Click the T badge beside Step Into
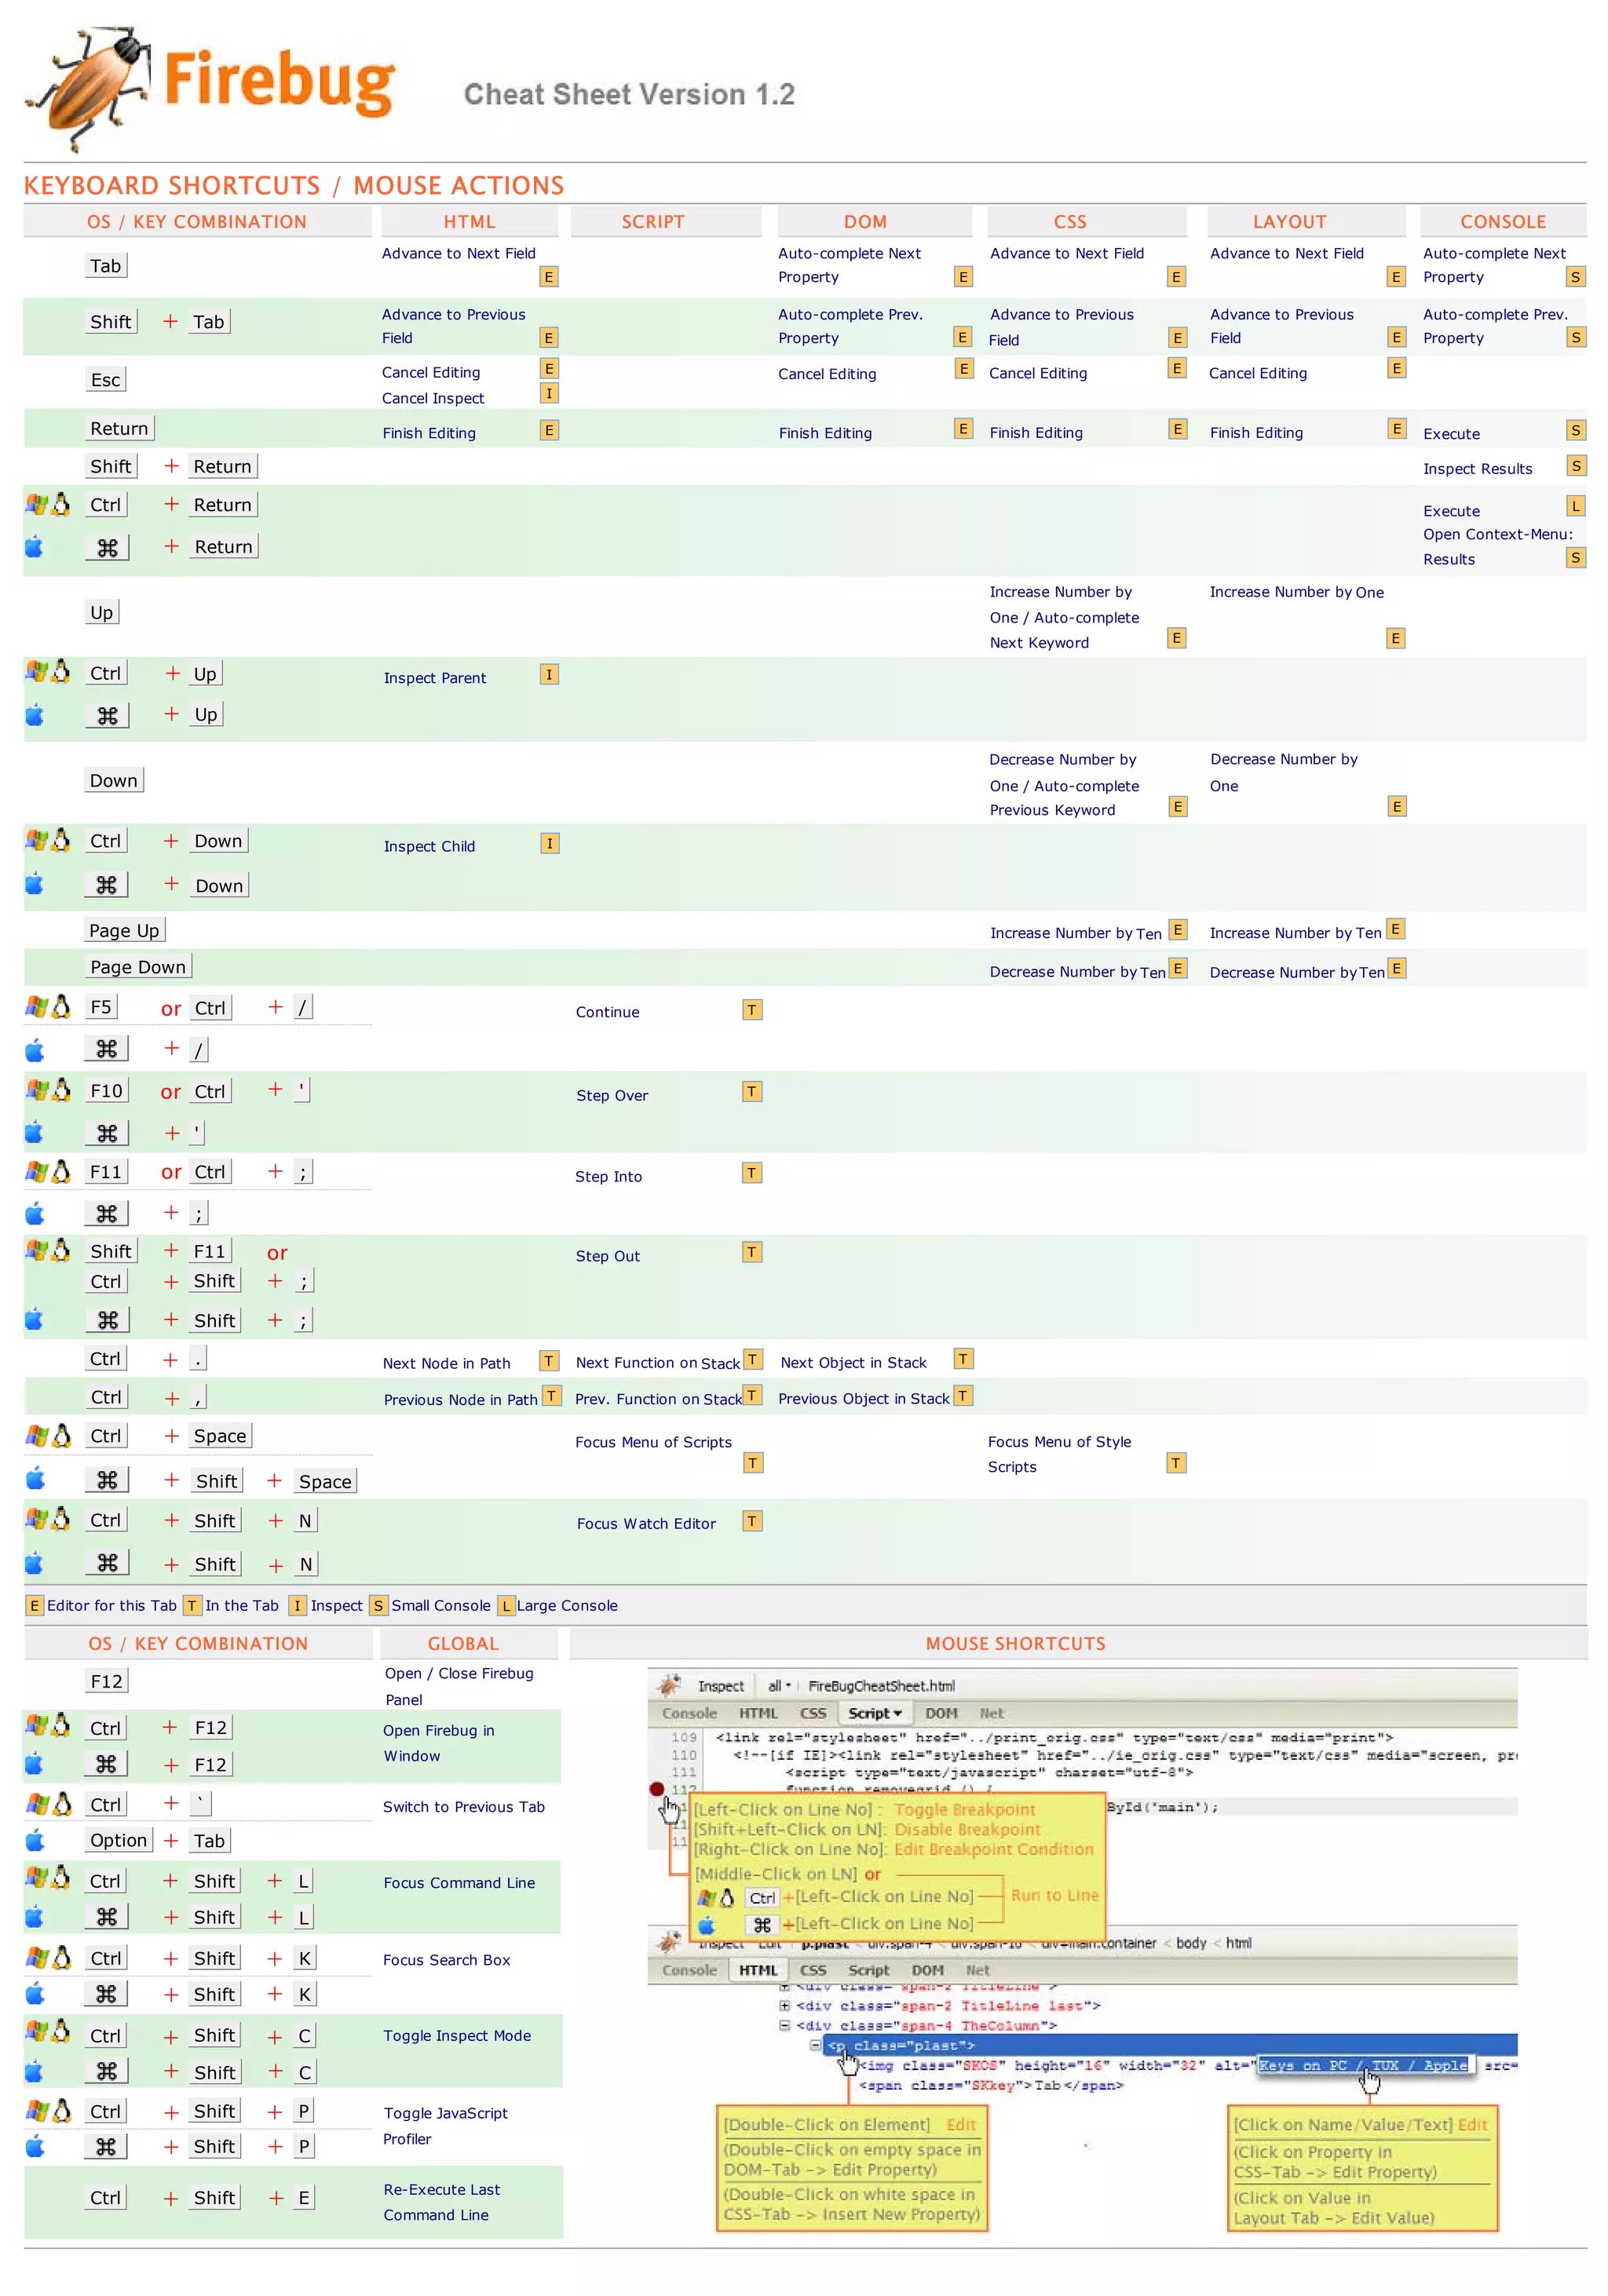1608x2296 pixels. tap(752, 1172)
